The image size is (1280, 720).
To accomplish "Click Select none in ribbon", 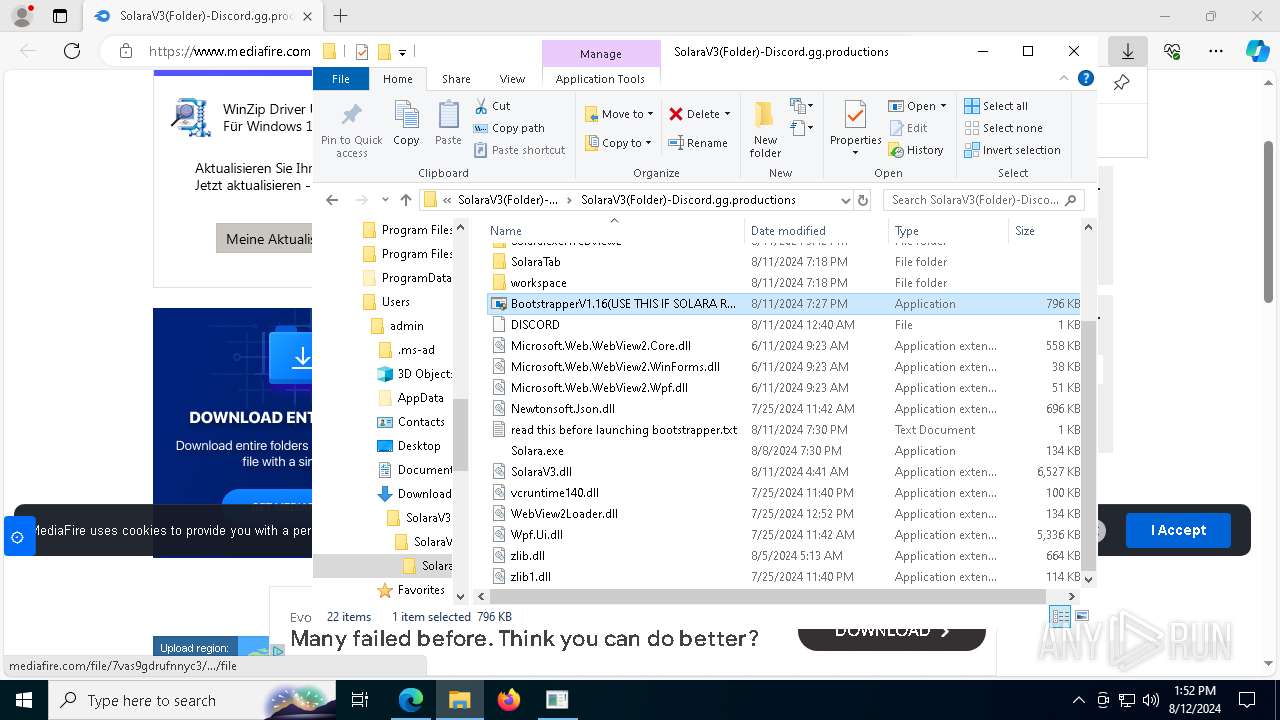I will (1003, 128).
